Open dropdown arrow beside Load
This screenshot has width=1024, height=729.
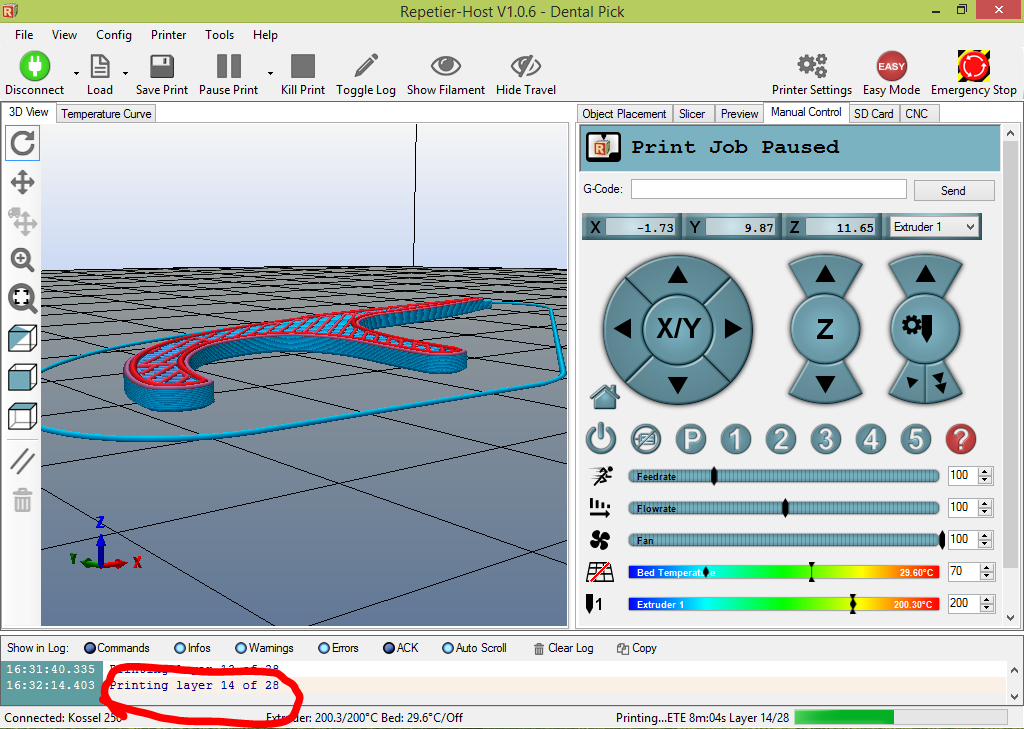click(x=125, y=73)
